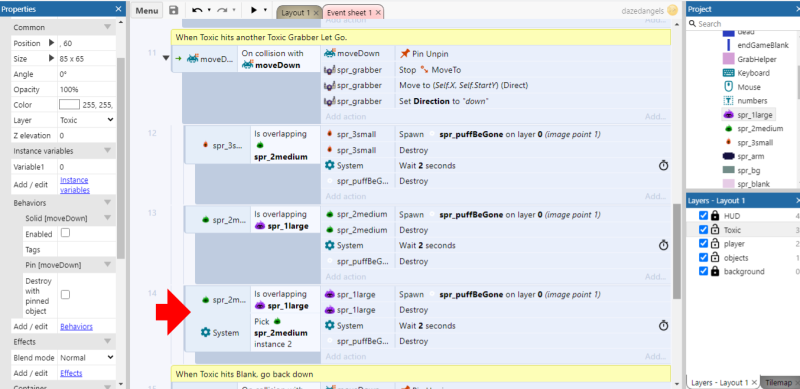Close the Event sheet 1 tab
This screenshot has height=389, width=800.
pyautogui.click(x=378, y=12)
